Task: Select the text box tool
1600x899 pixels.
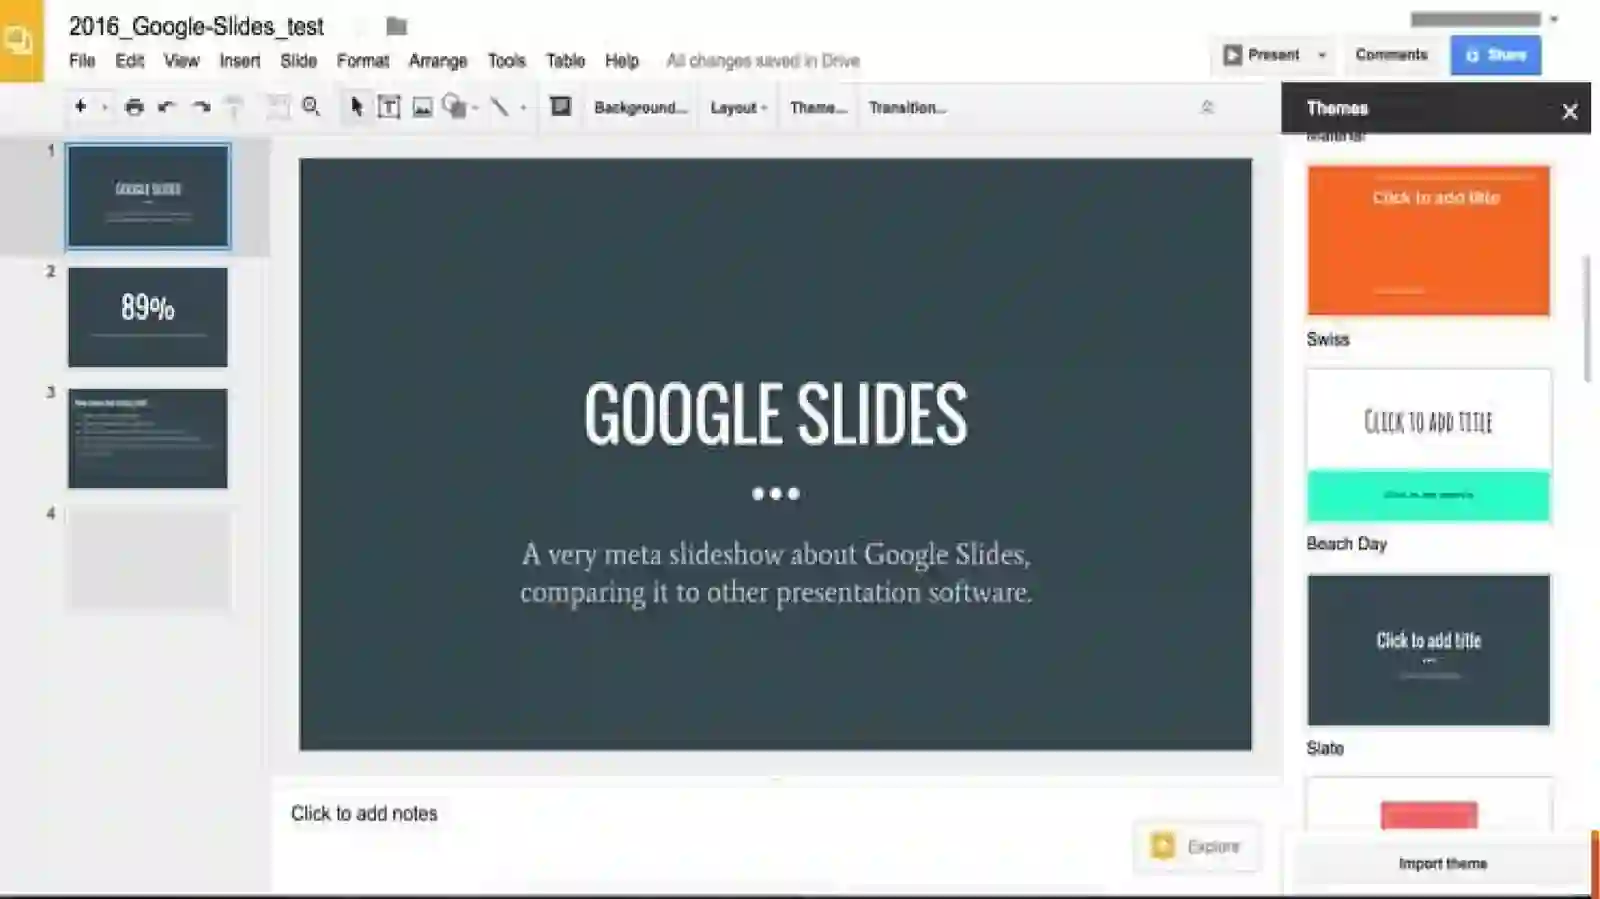Action: (389, 107)
